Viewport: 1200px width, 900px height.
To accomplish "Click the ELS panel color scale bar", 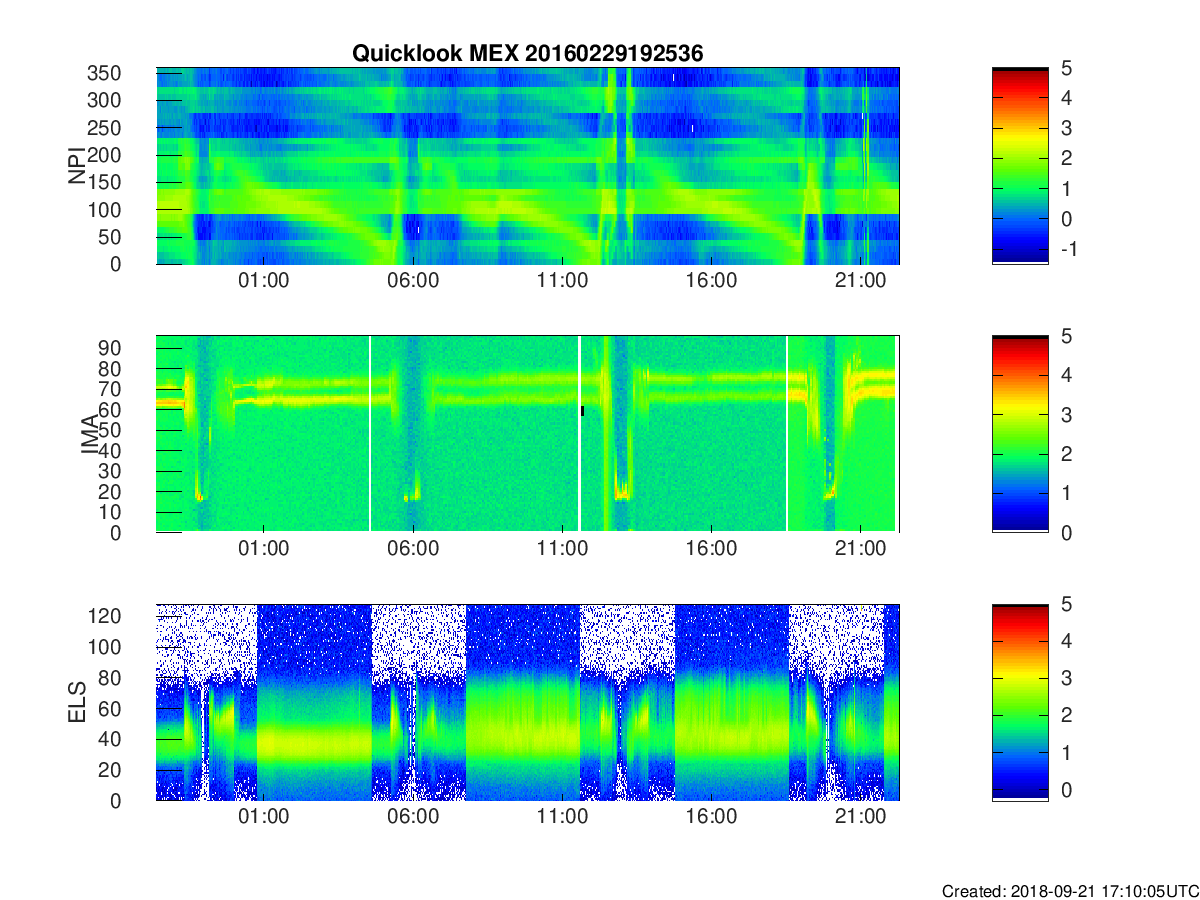I will (x=1020, y=702).
